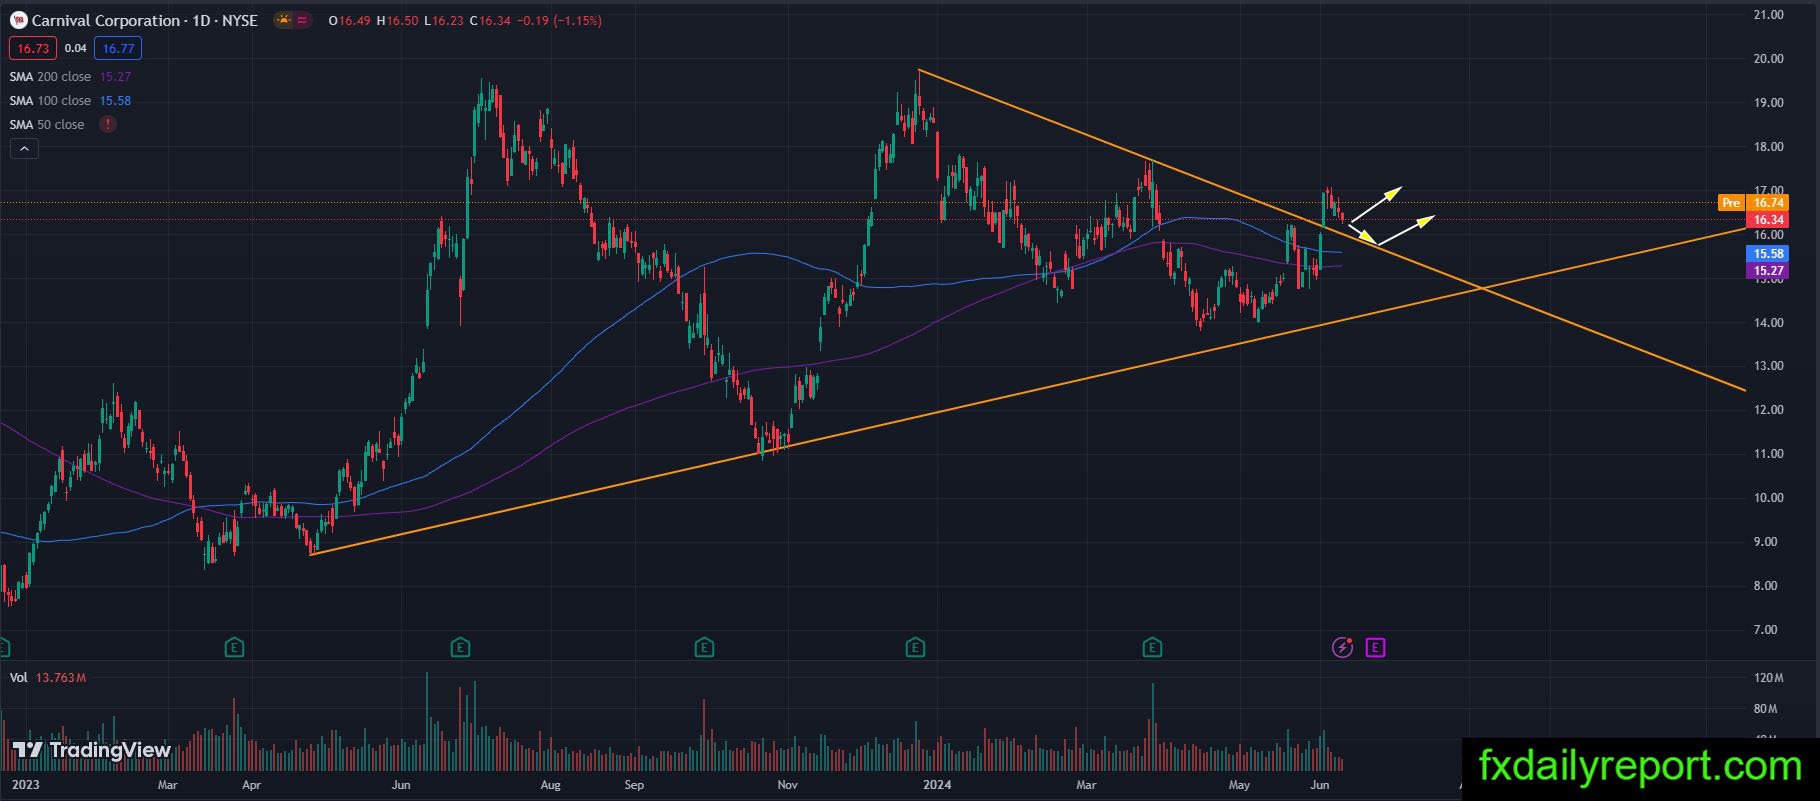Open the earnings E marker between Mar and May 2024
1820x801 pixels.
(x=1152, y=648)
